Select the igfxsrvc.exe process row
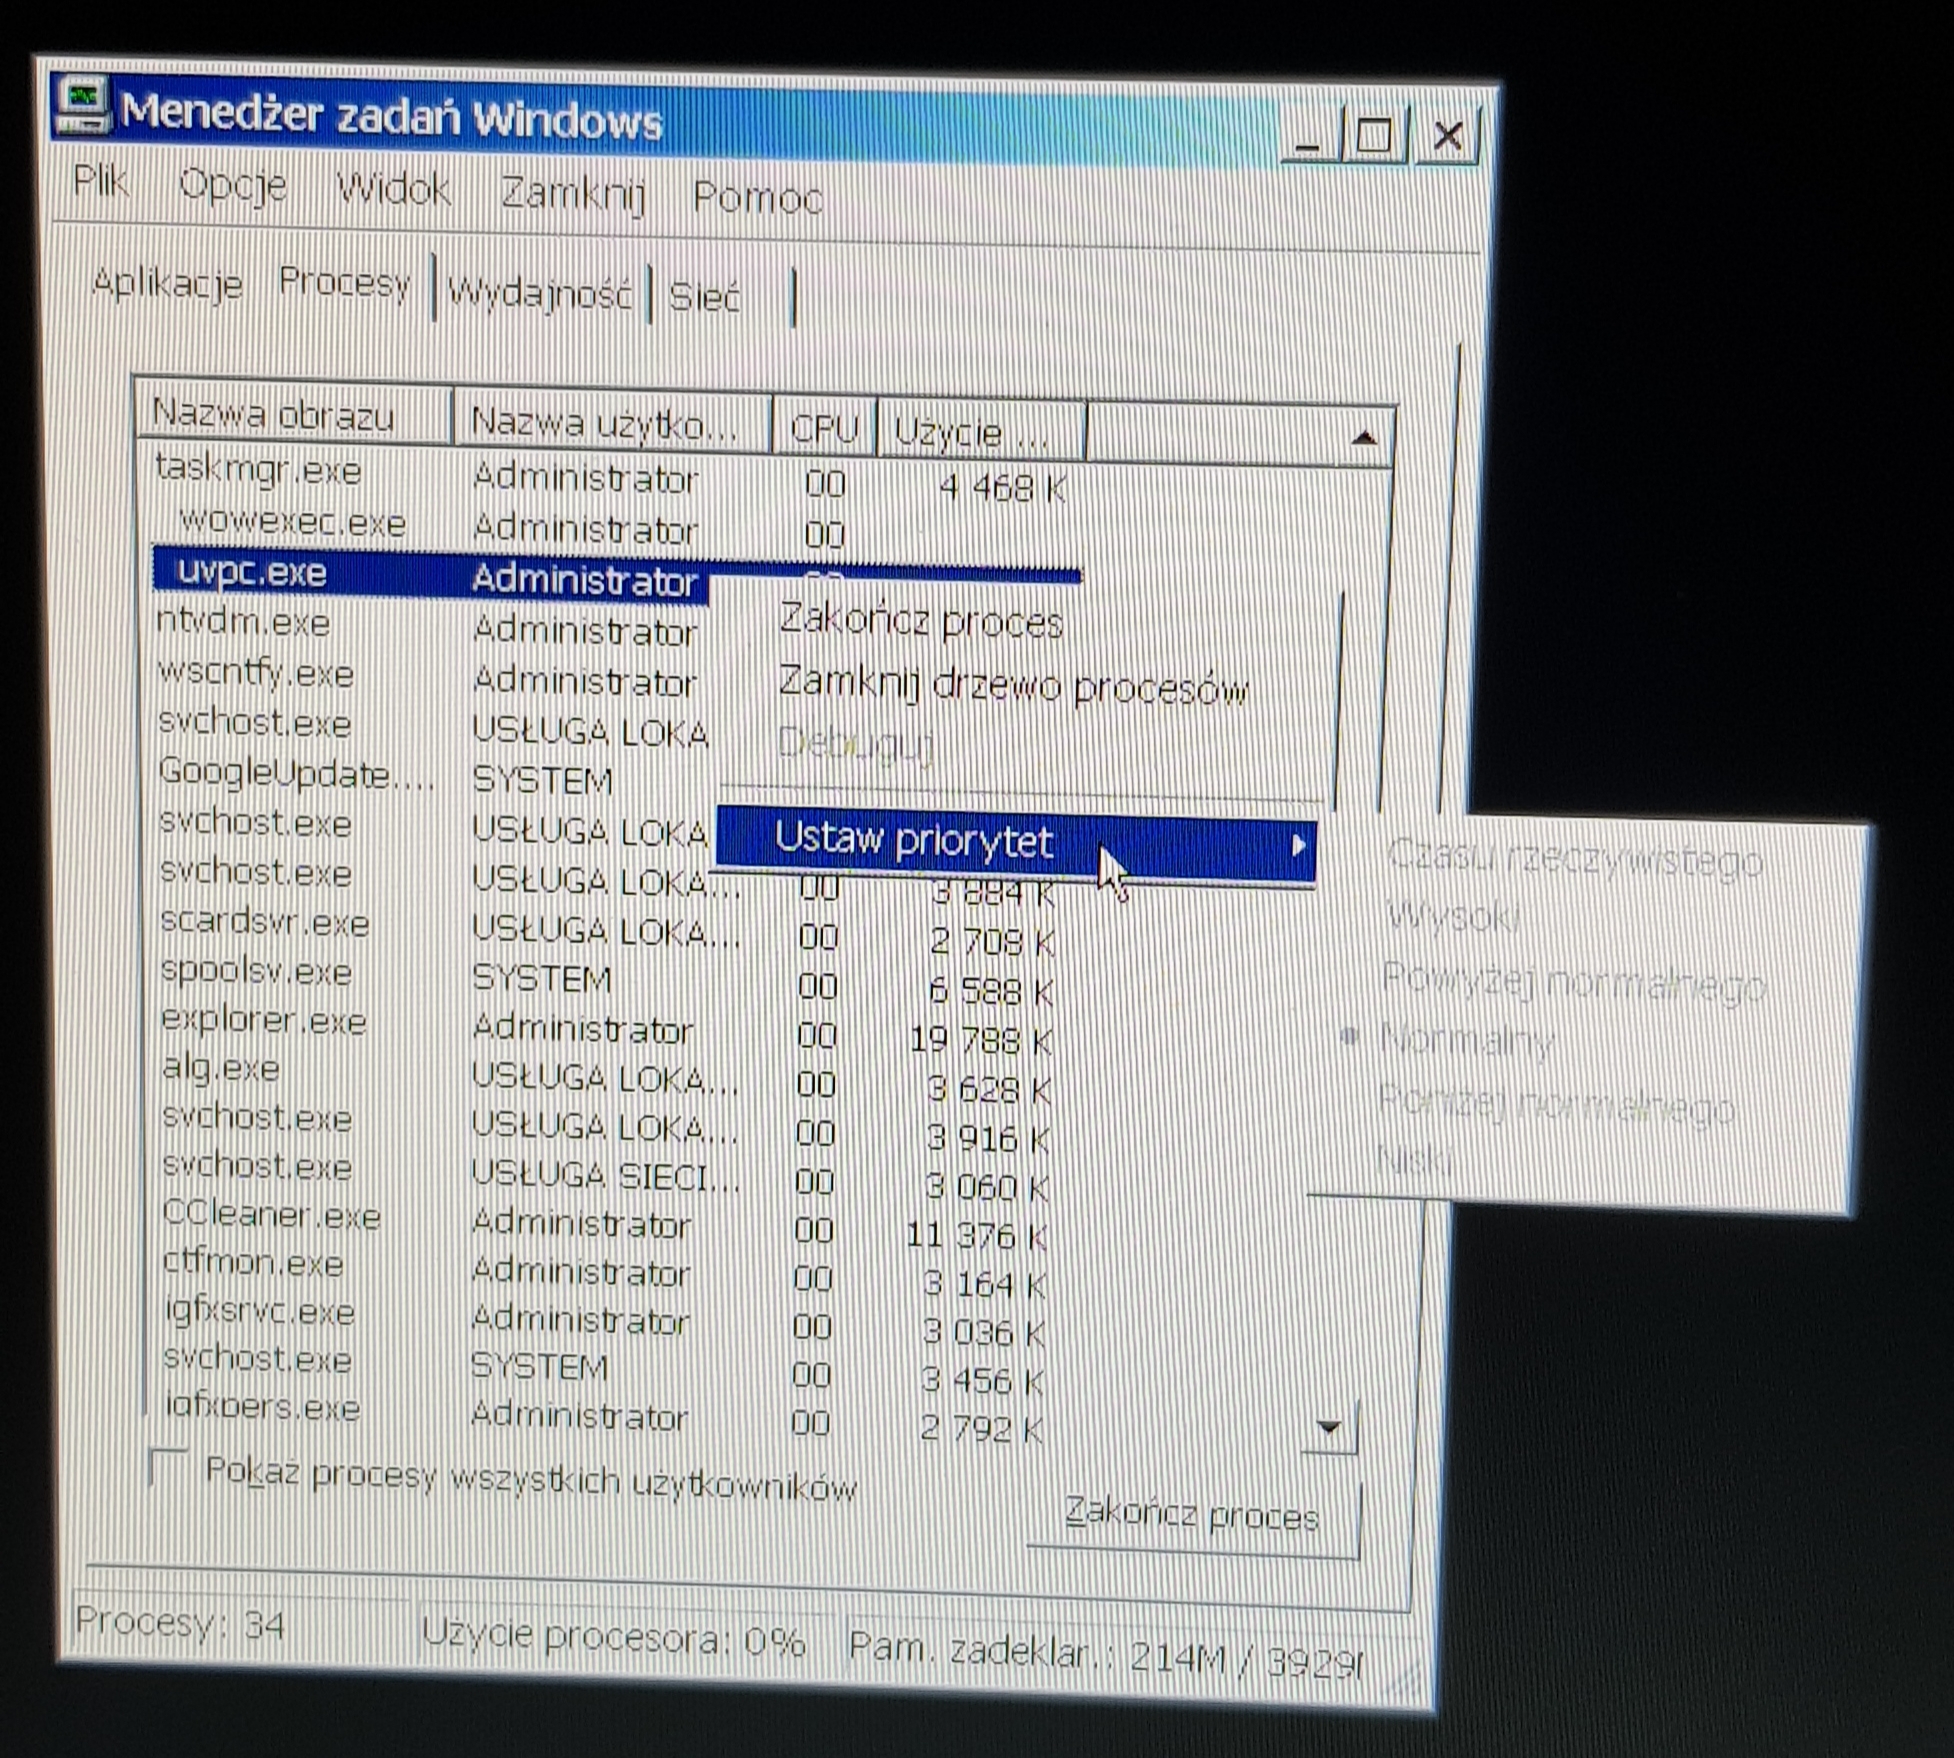The height and width of the screenshot is (1758, 1954). (605, 1322)
